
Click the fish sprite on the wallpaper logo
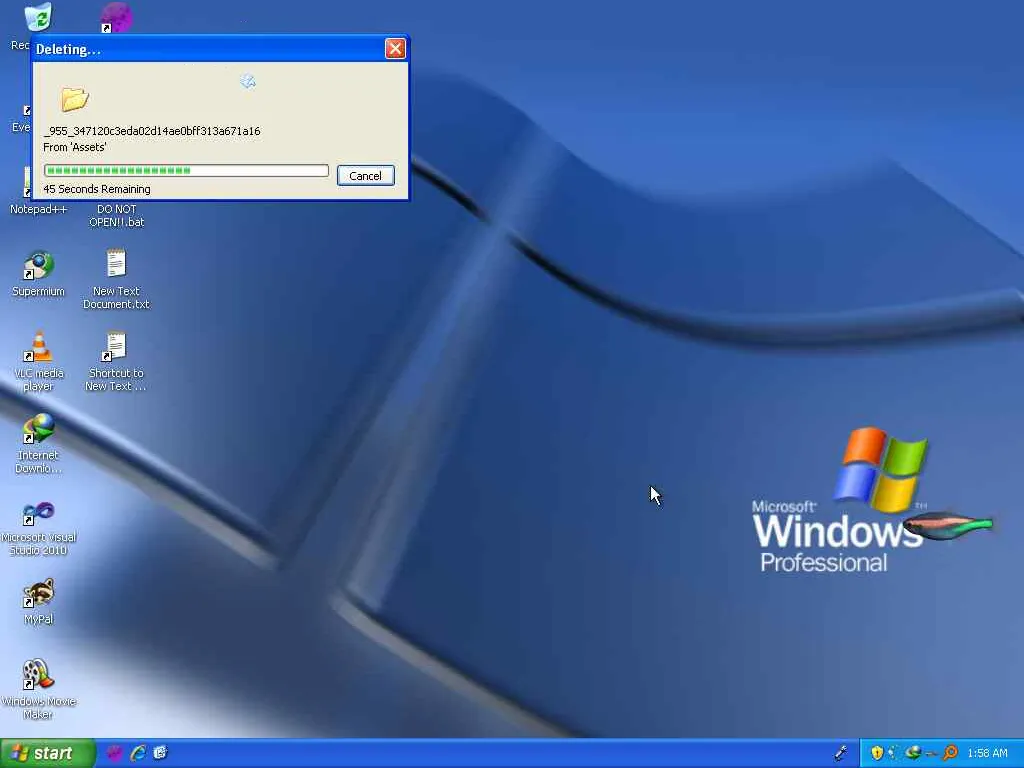pyautogui.click(x=949, y=526)
